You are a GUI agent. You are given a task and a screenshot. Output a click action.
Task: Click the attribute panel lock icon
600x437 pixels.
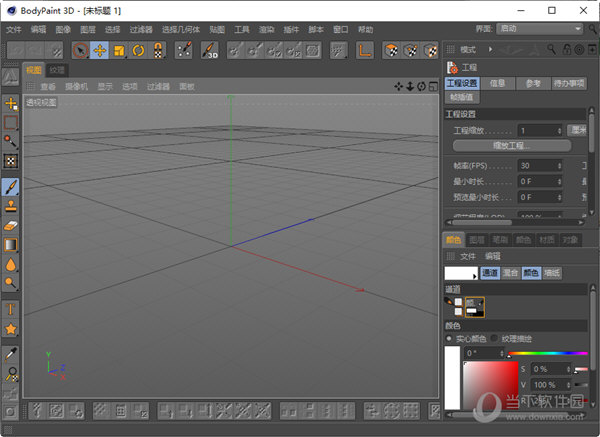click(x=566, y=49)
